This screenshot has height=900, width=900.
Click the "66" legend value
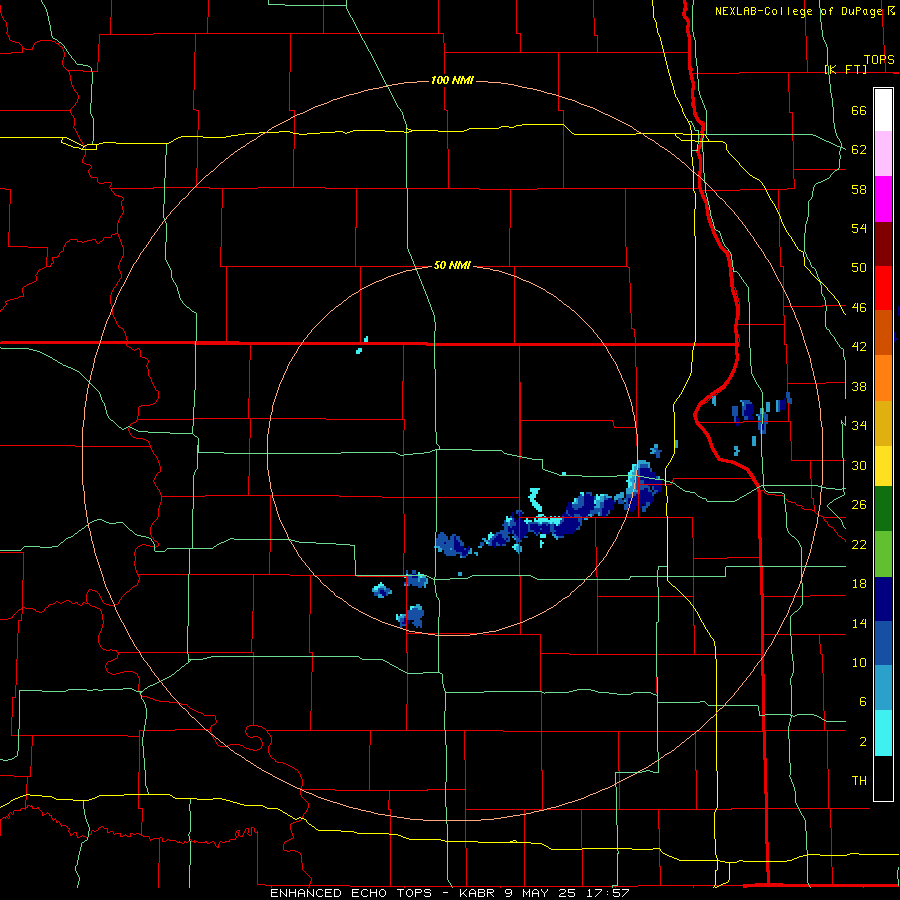click(x=859, y=110)
